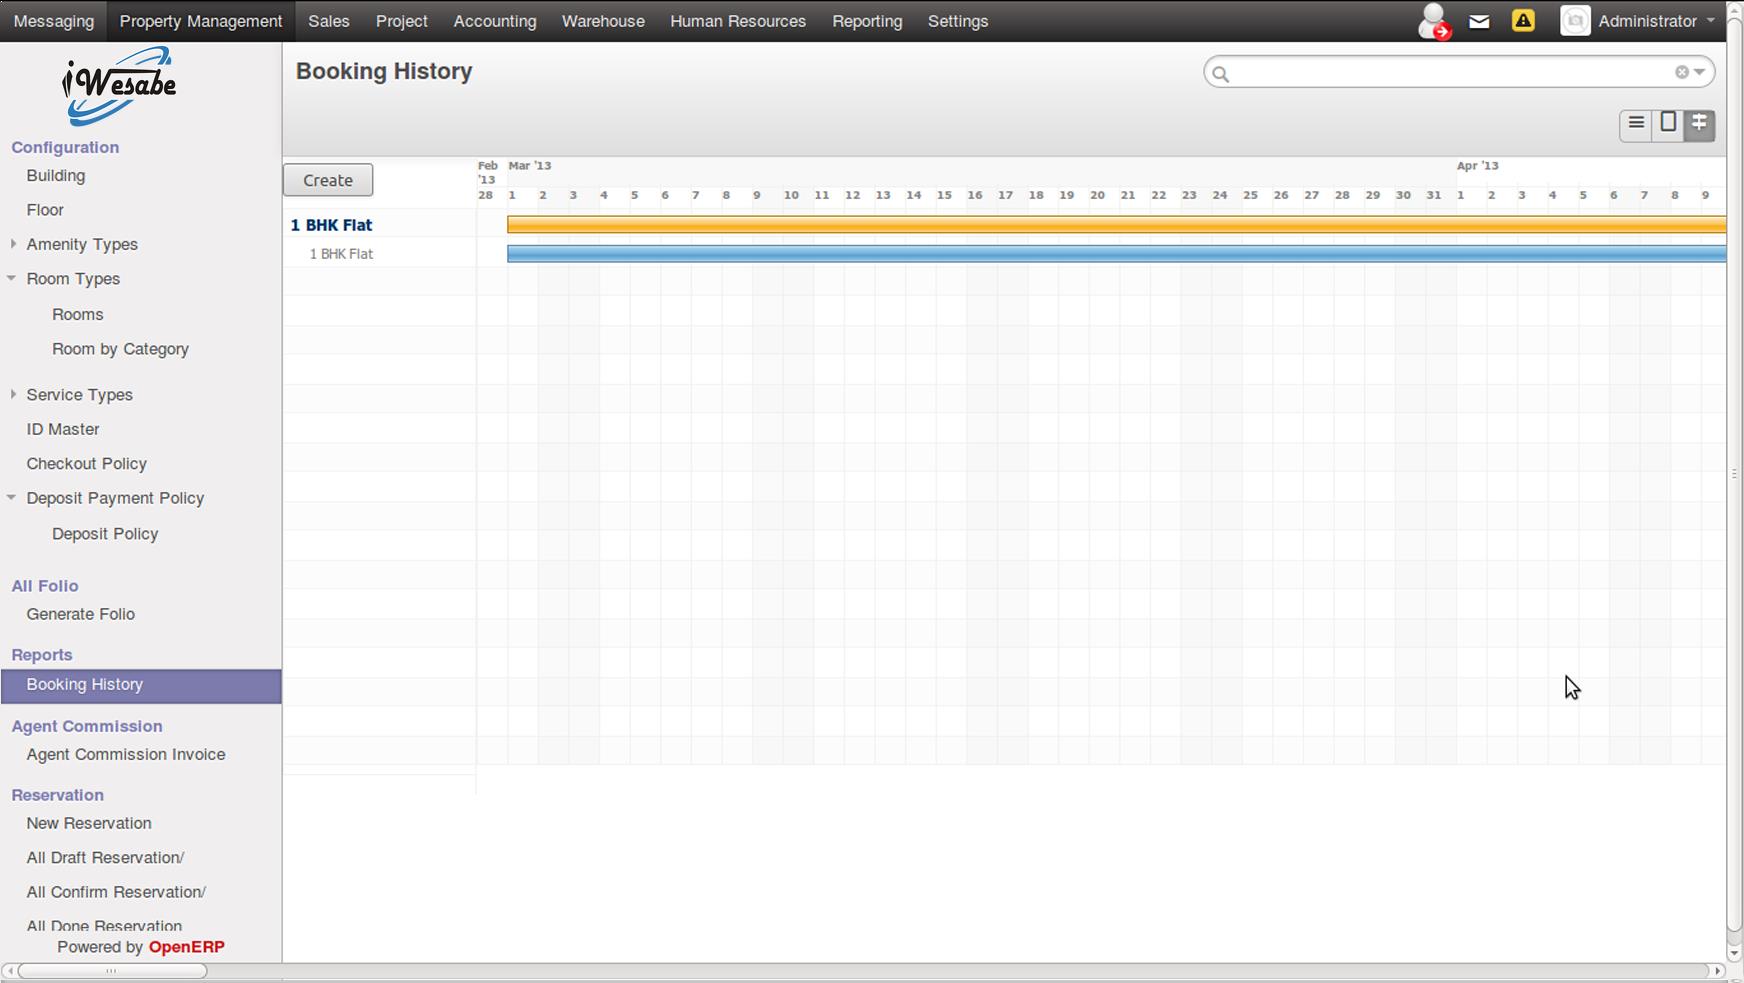Open the search options dropdown arrow
Image resolution: width=1744 pixels, height=983 pixels.
pos(1699,72)
